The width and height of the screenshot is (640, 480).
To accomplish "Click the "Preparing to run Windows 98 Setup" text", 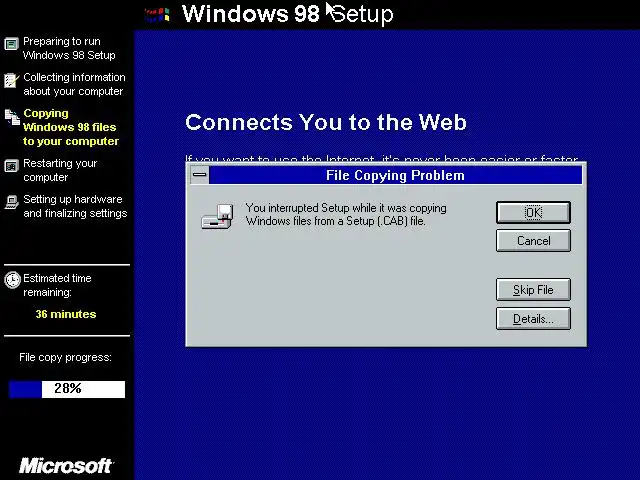I will (x=69, y=48).
